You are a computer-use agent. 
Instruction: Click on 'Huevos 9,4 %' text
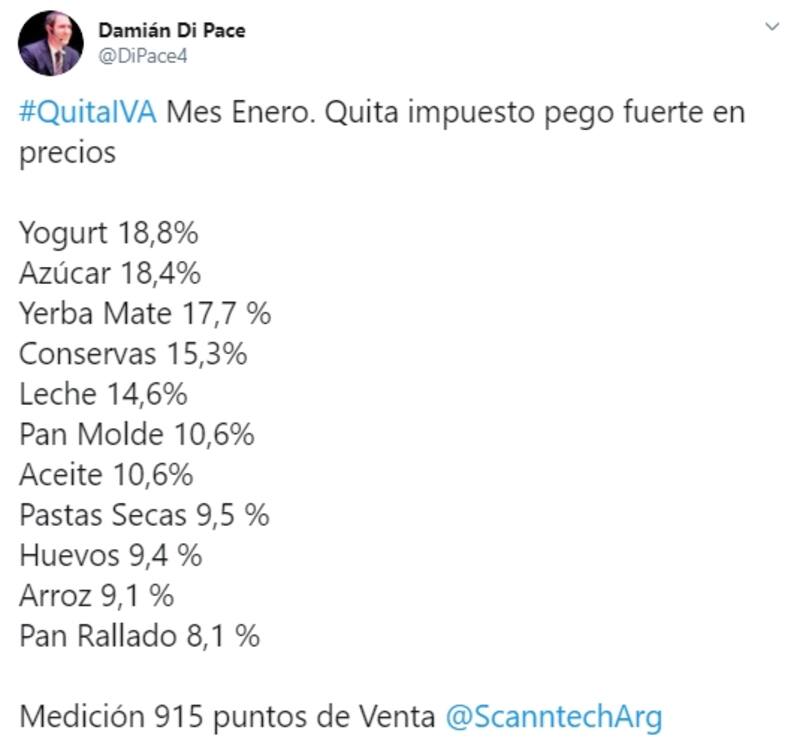pos(111,556)
